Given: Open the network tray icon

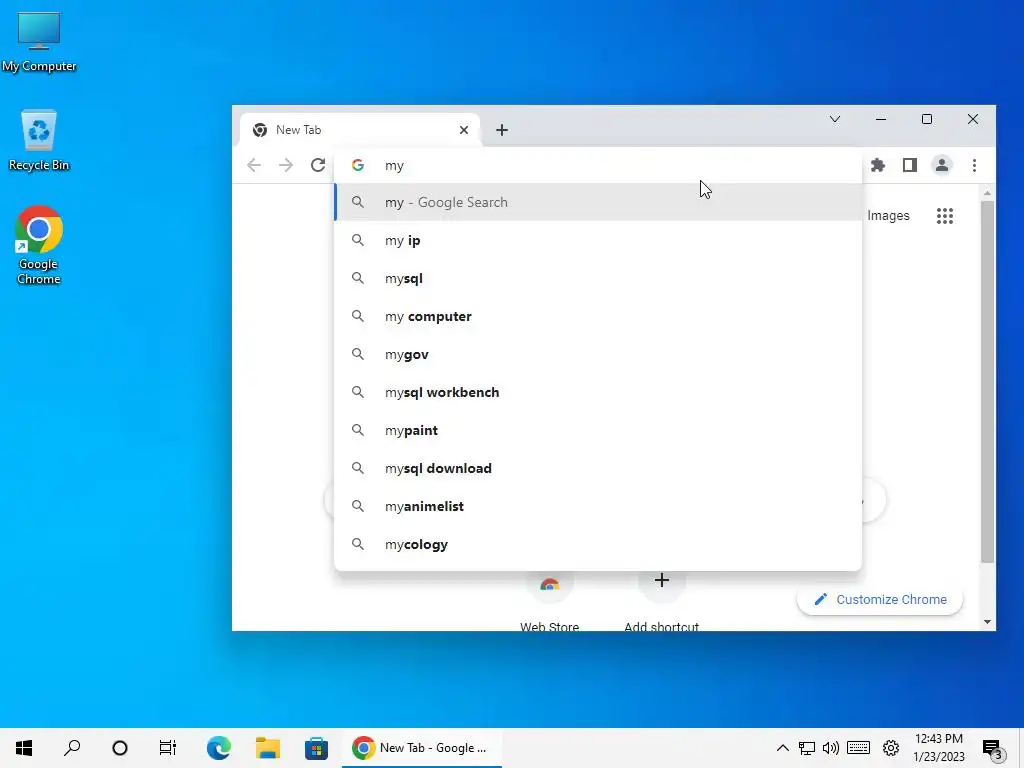Looking at the screenshot, I should coord(807,748).
